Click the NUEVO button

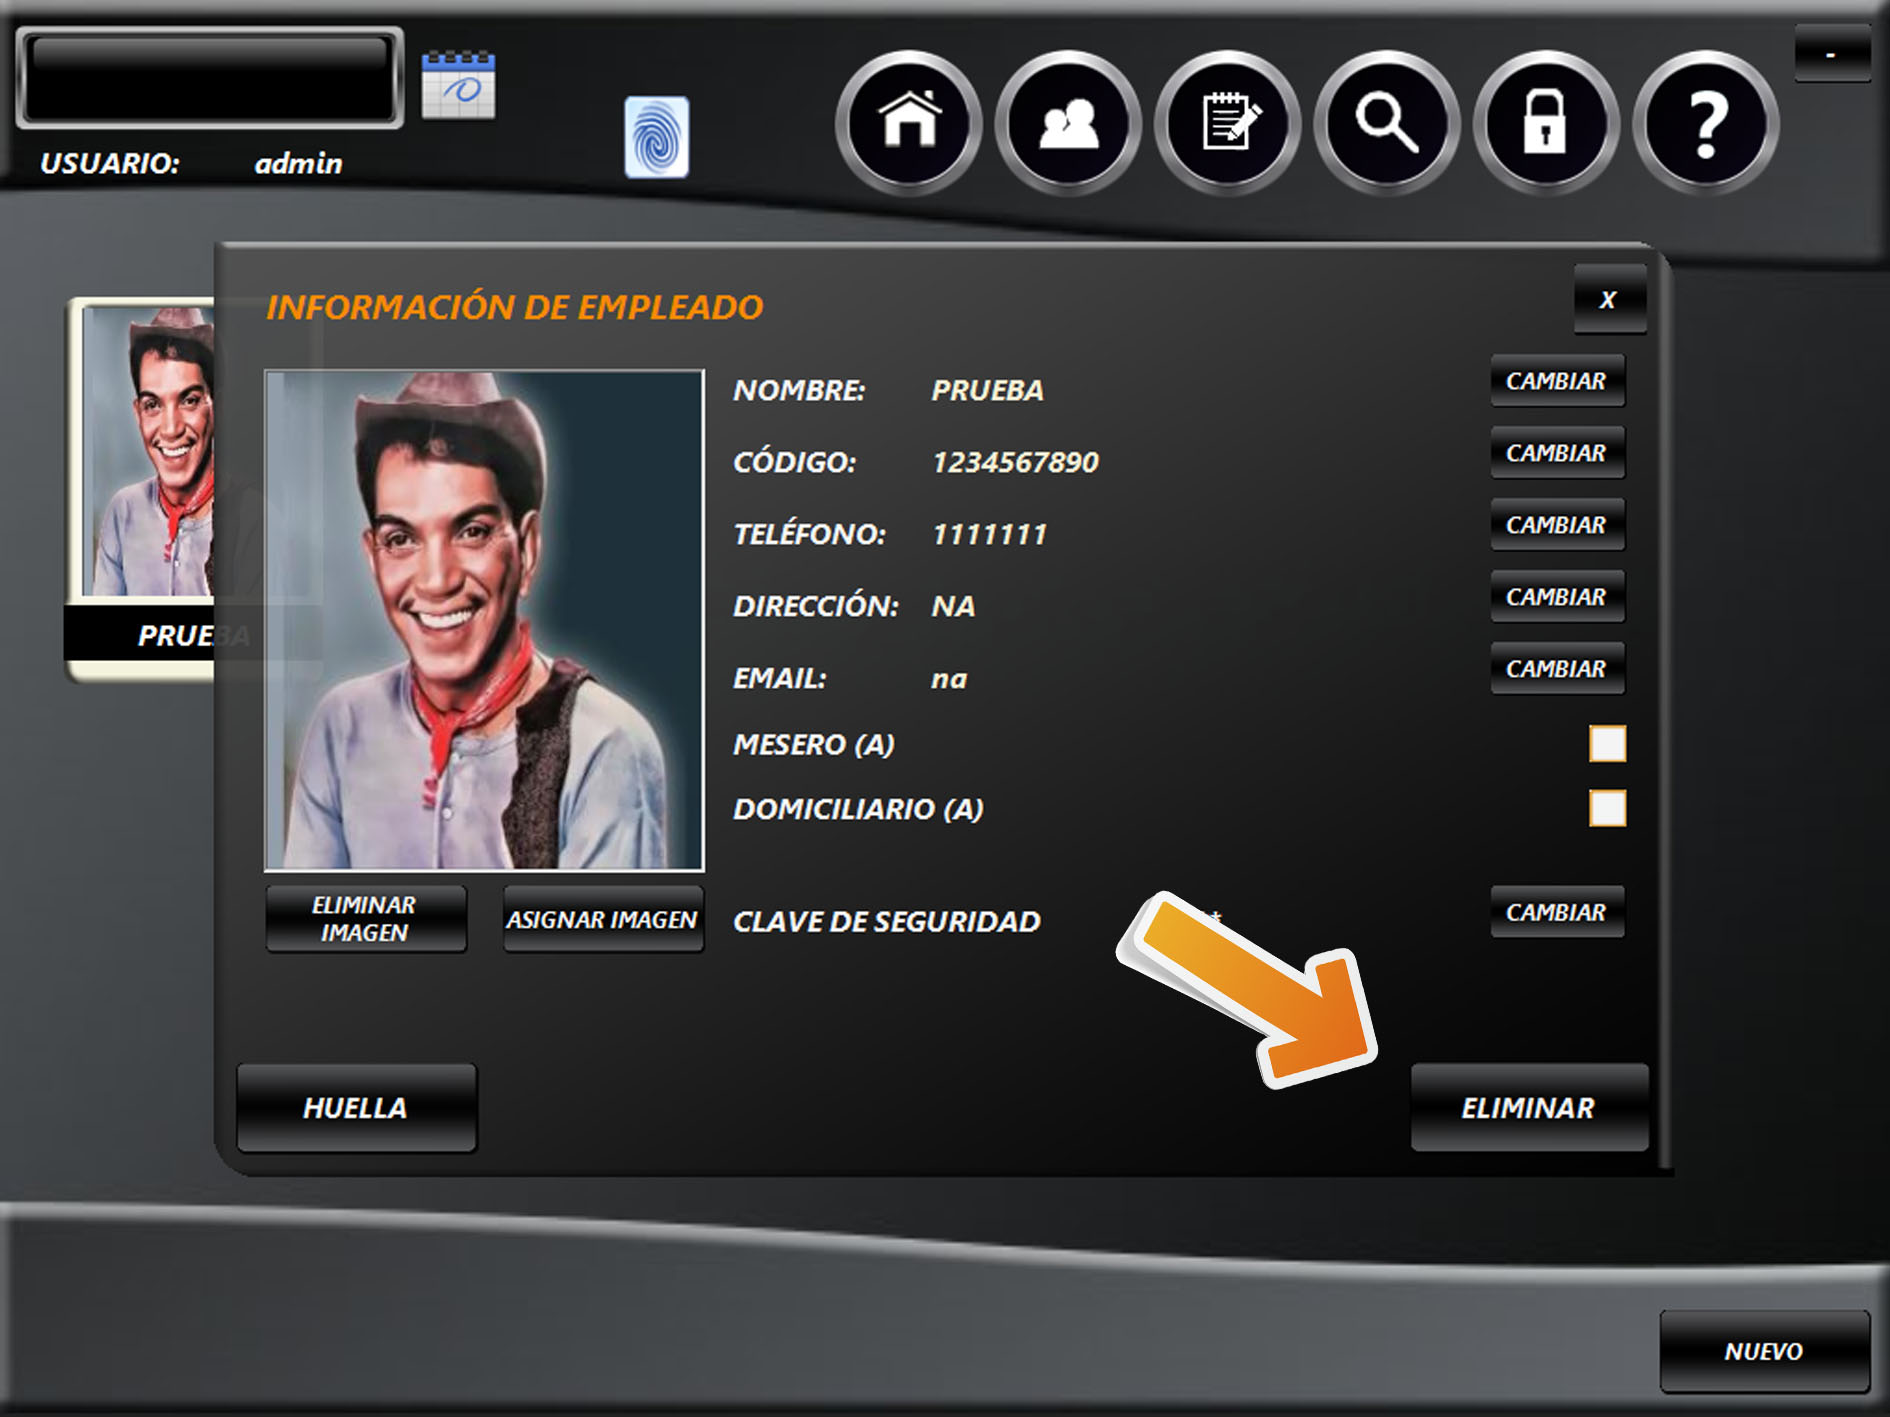tap(1763, 1351)
